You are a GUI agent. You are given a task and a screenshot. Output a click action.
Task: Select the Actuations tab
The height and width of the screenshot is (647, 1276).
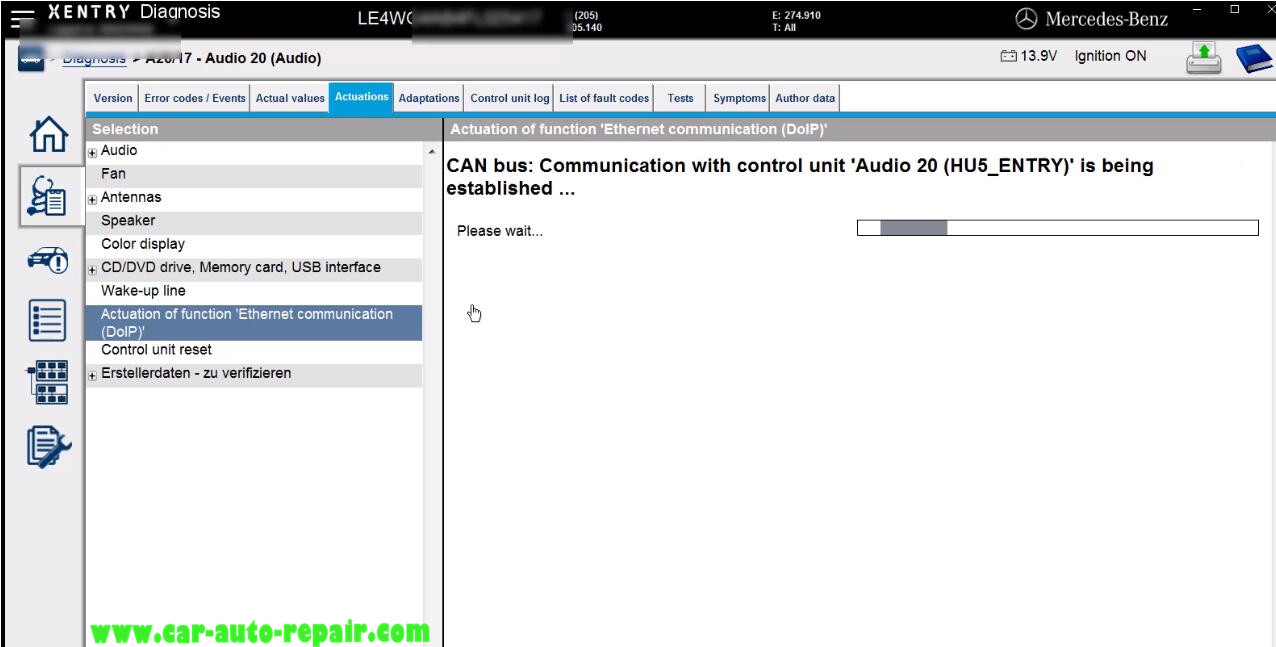click(362, 97)
